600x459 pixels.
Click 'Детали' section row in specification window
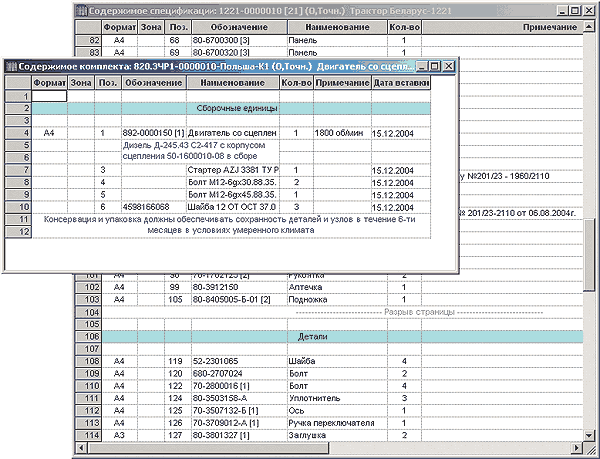point(342,337)
